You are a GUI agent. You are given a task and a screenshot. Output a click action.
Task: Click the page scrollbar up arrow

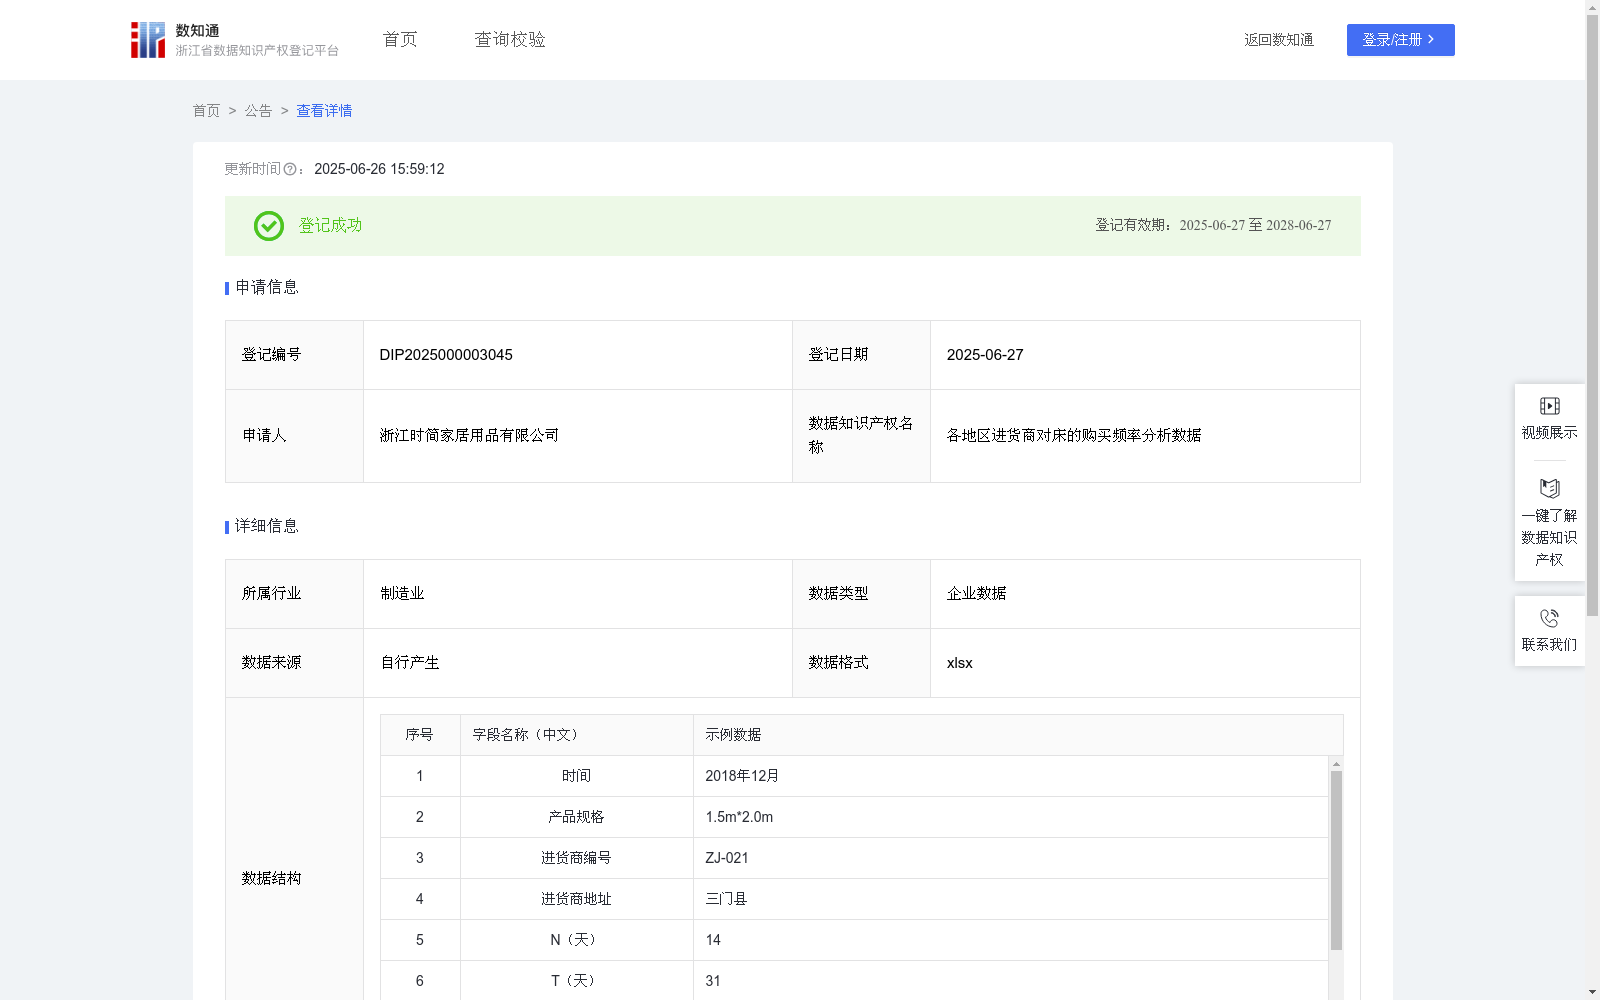tap(1592, 7)
